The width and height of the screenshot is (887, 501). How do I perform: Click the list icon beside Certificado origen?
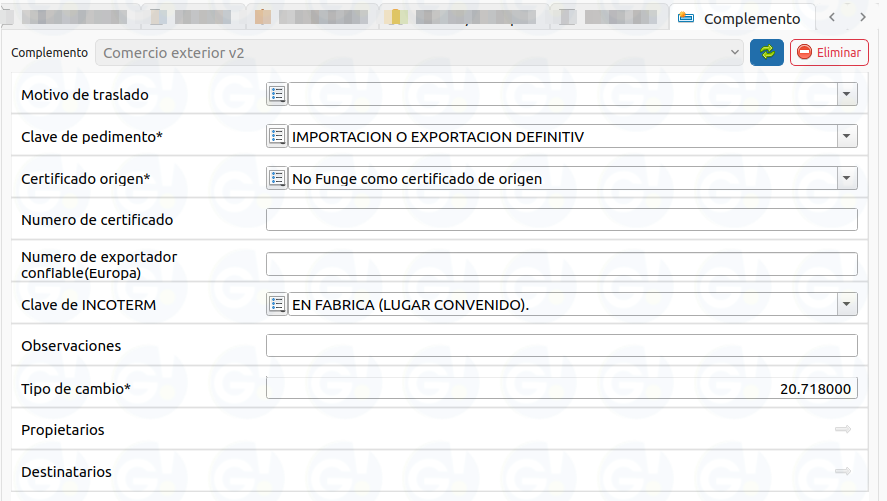[277, 178]
